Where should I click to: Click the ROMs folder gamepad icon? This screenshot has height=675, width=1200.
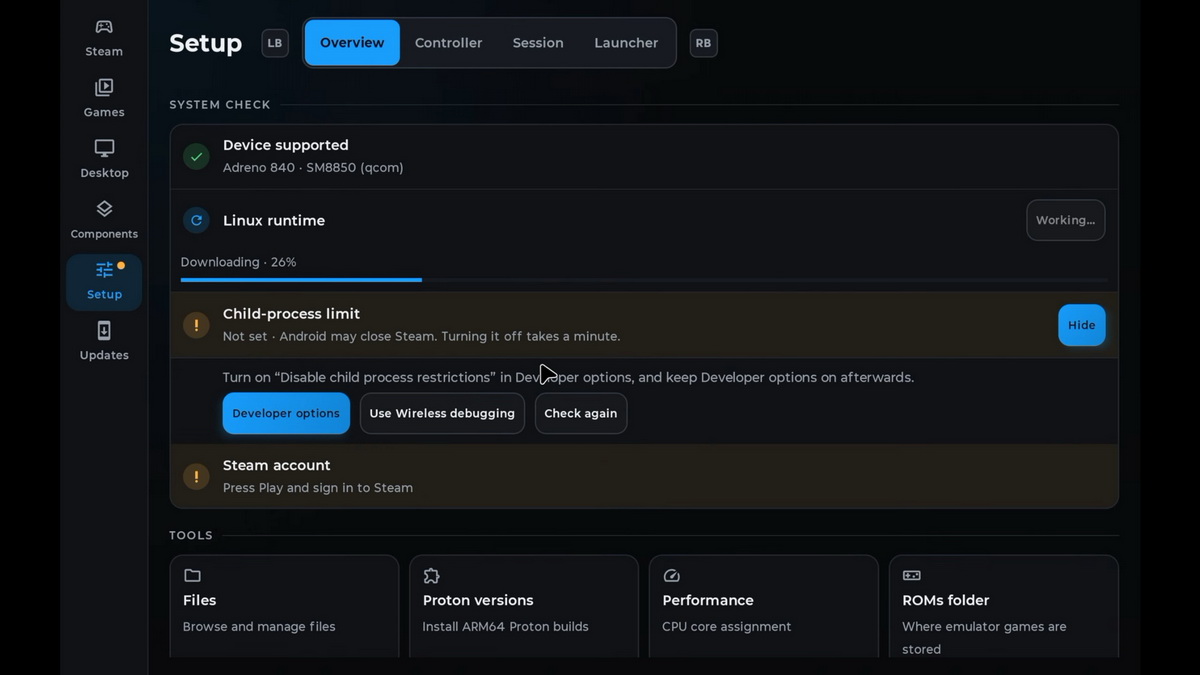click(x=911, y=575)
